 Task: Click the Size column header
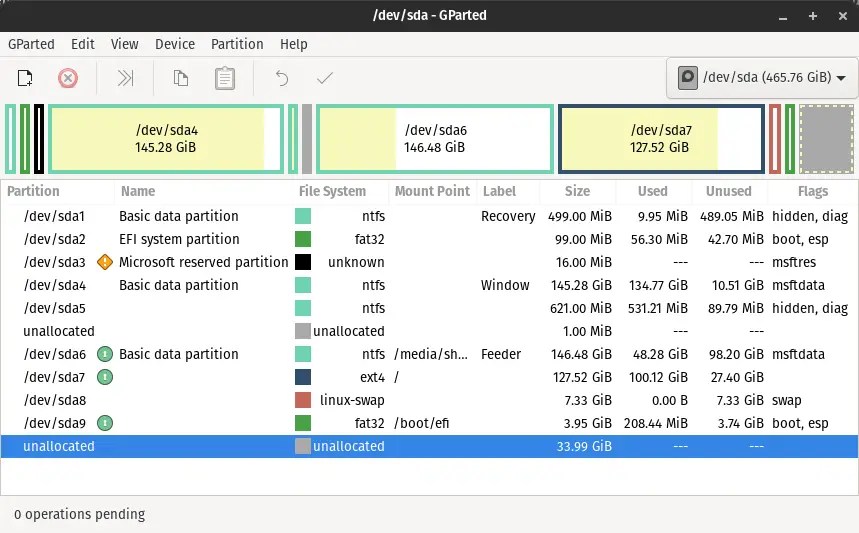[x=577, y=191]
